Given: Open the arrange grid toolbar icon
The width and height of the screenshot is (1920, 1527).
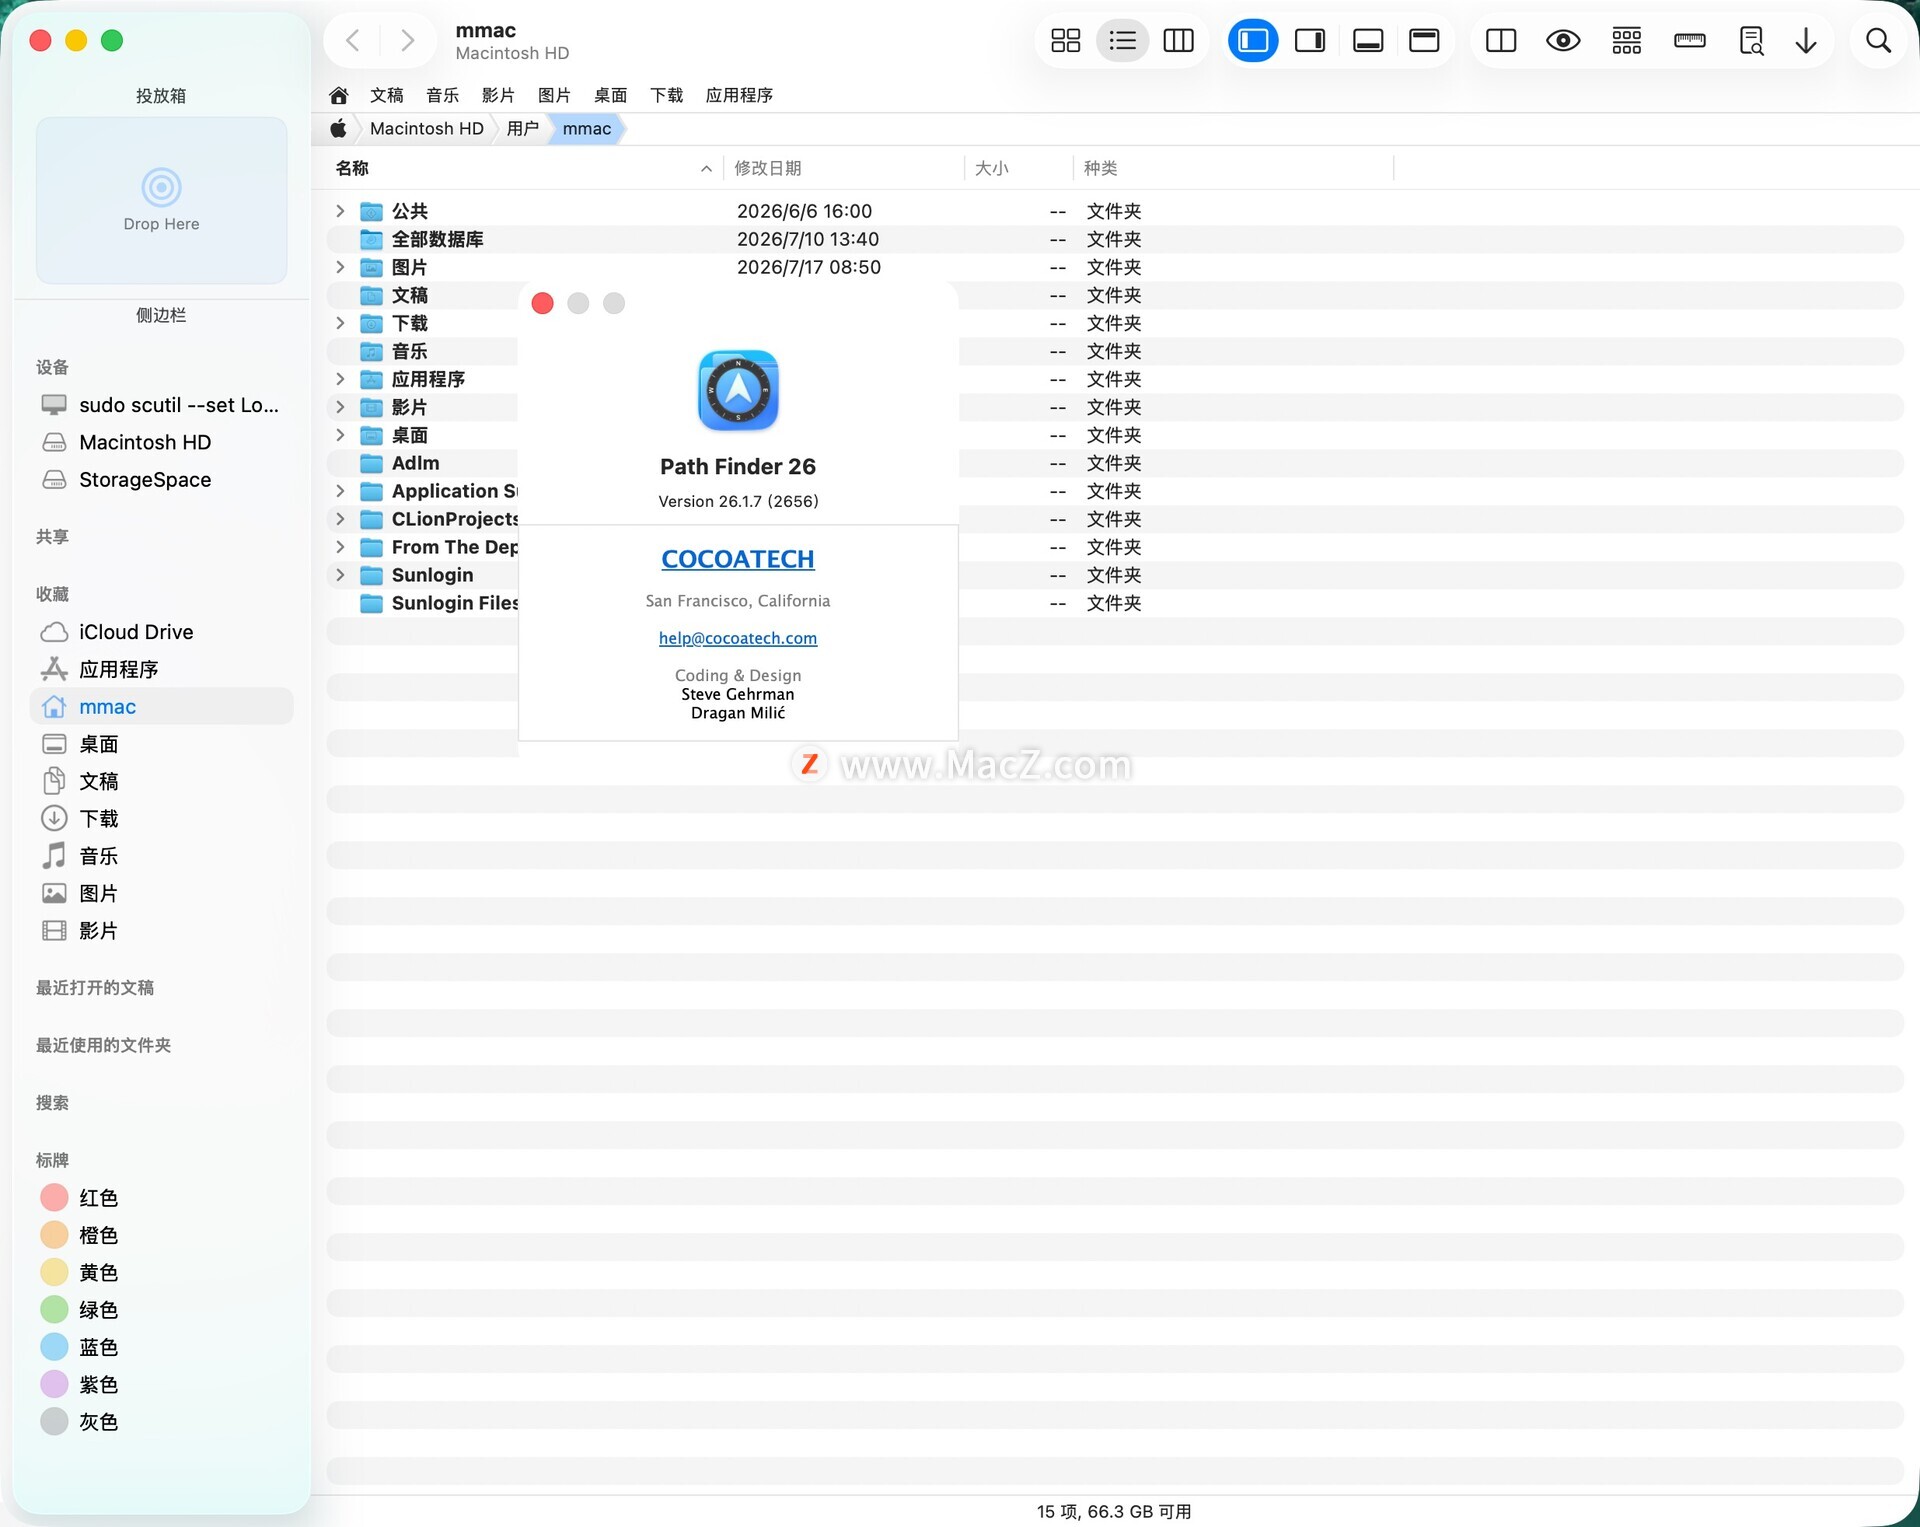Looking at the screenshot, I should [x=1627, y=41].
